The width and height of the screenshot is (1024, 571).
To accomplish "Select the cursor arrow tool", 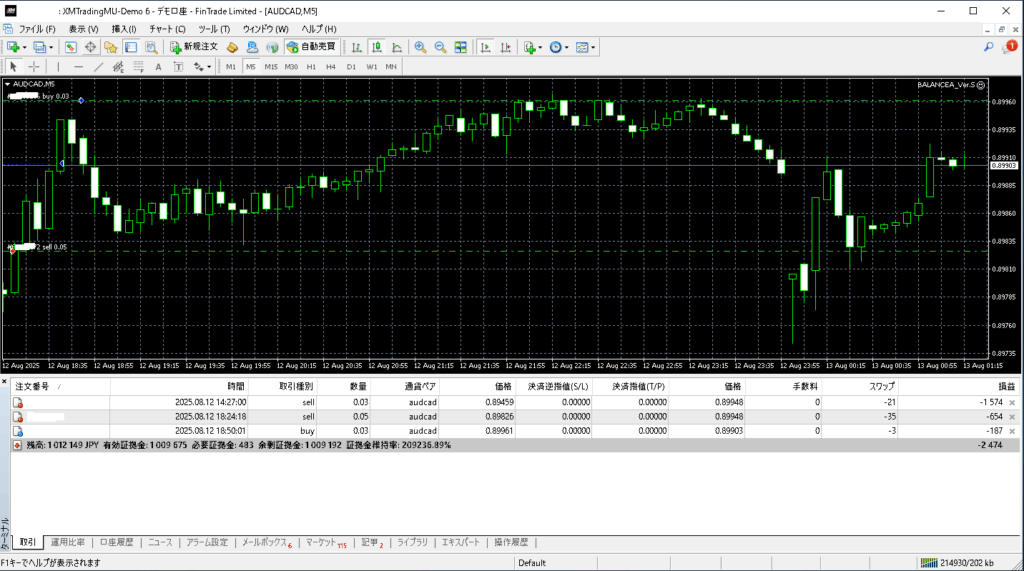I will 13,67.
